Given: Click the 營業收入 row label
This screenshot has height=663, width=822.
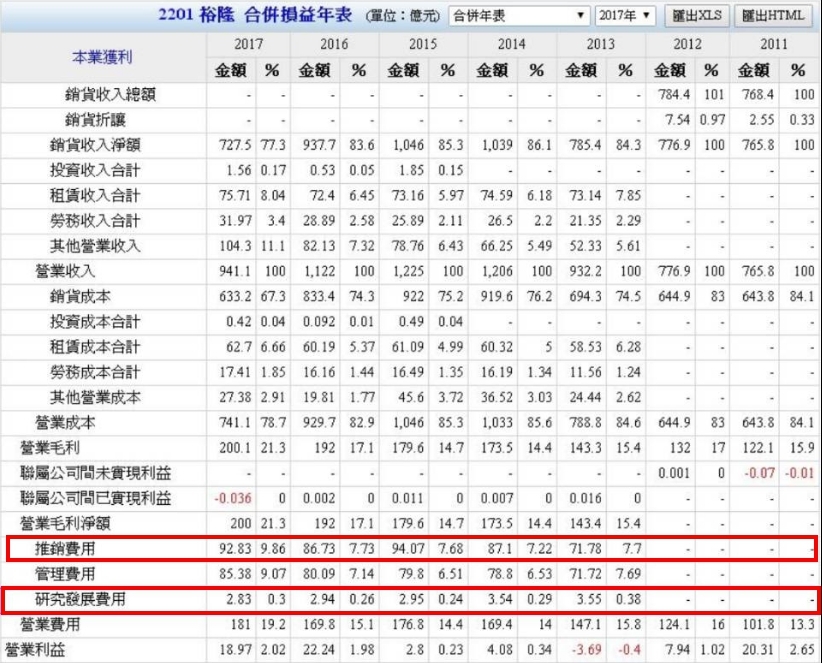Looking at the screenshot, I should (x=65, y=271).
